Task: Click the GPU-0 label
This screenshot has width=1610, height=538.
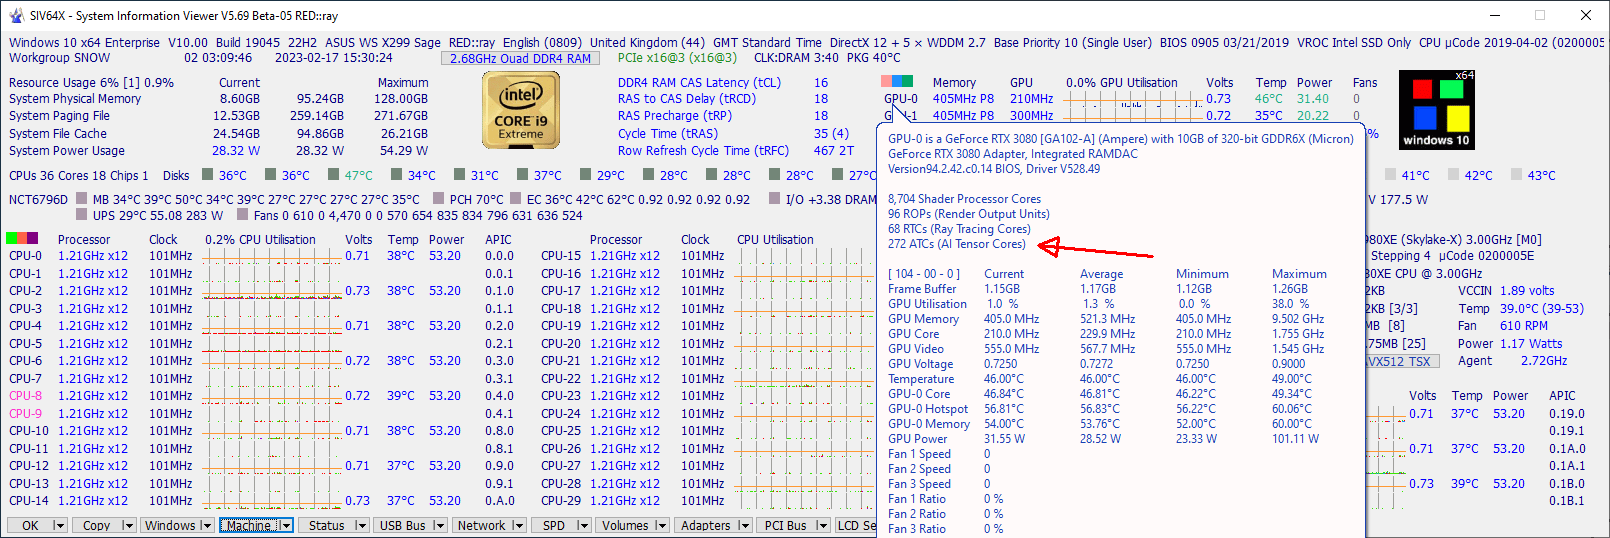Action: point(900,99)
